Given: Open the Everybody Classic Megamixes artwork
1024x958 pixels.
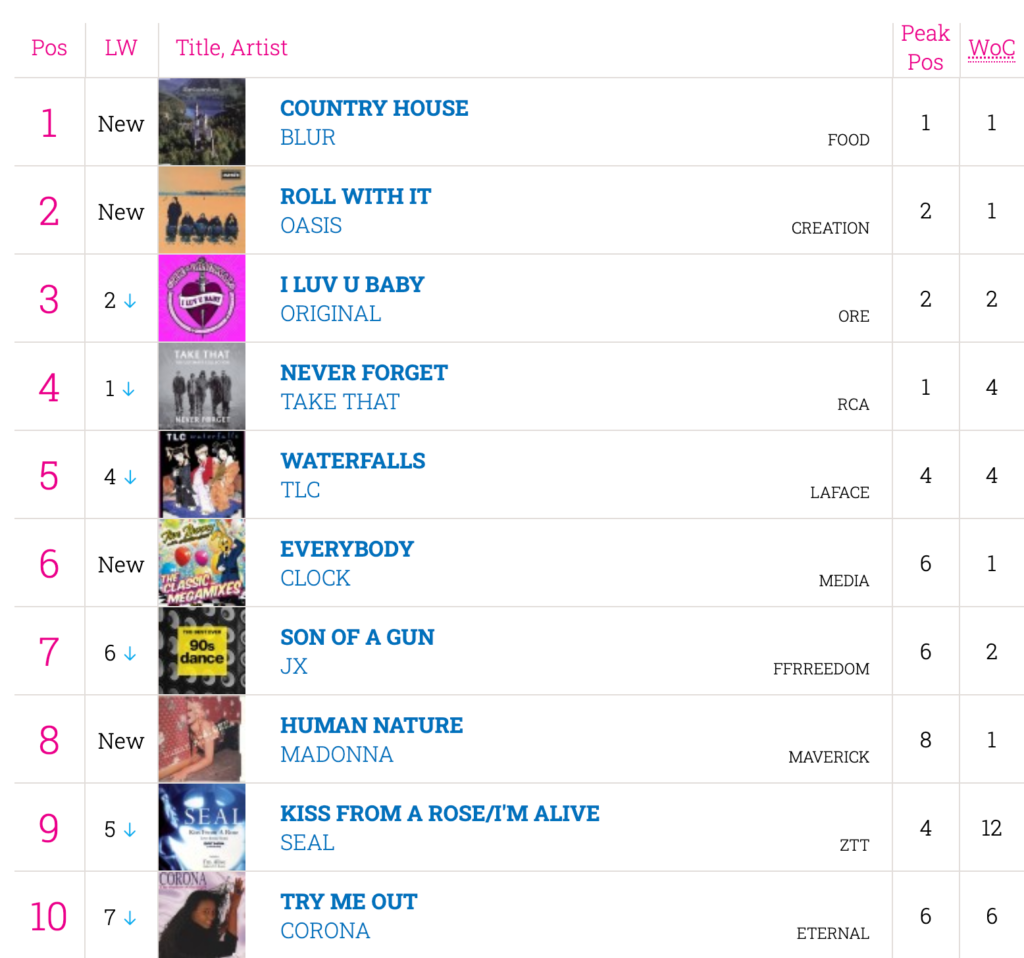Looking at the screenshot, I should click(x=201, y=563).
